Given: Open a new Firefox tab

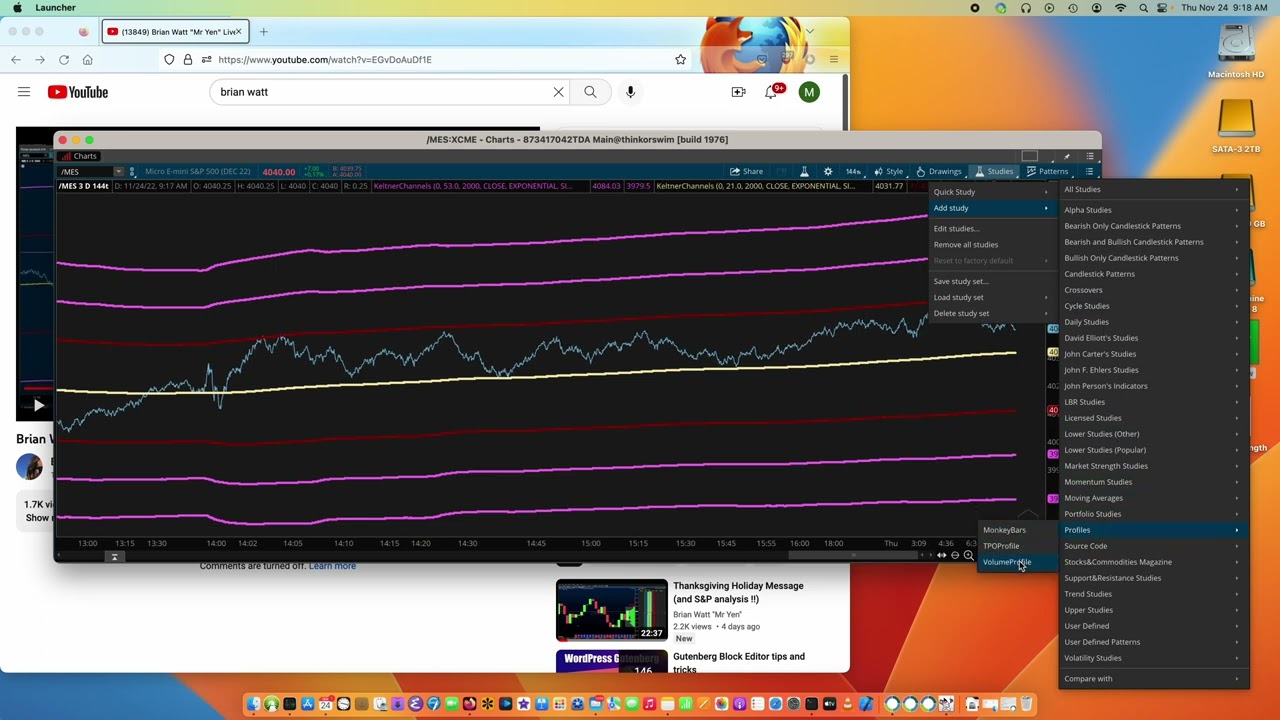Looking at the screenshot, I should [x=263, y=32].
